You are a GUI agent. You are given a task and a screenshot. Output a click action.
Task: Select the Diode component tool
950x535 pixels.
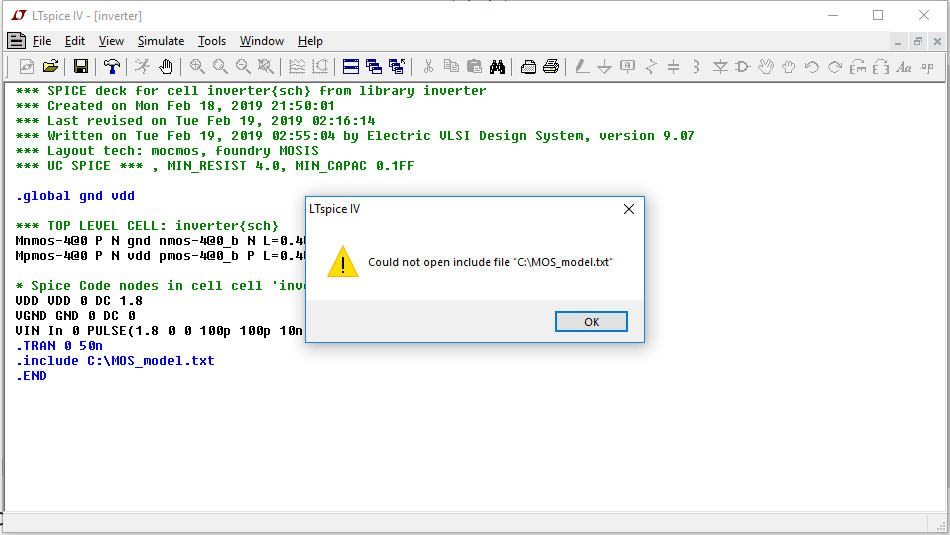[720, 67]
